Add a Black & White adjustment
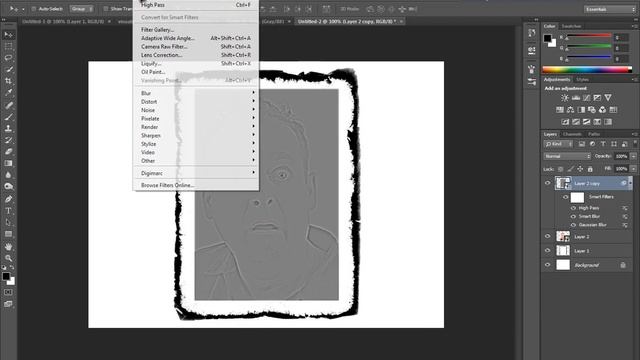This screenshot has width=640, height=360. coord(581,110)
